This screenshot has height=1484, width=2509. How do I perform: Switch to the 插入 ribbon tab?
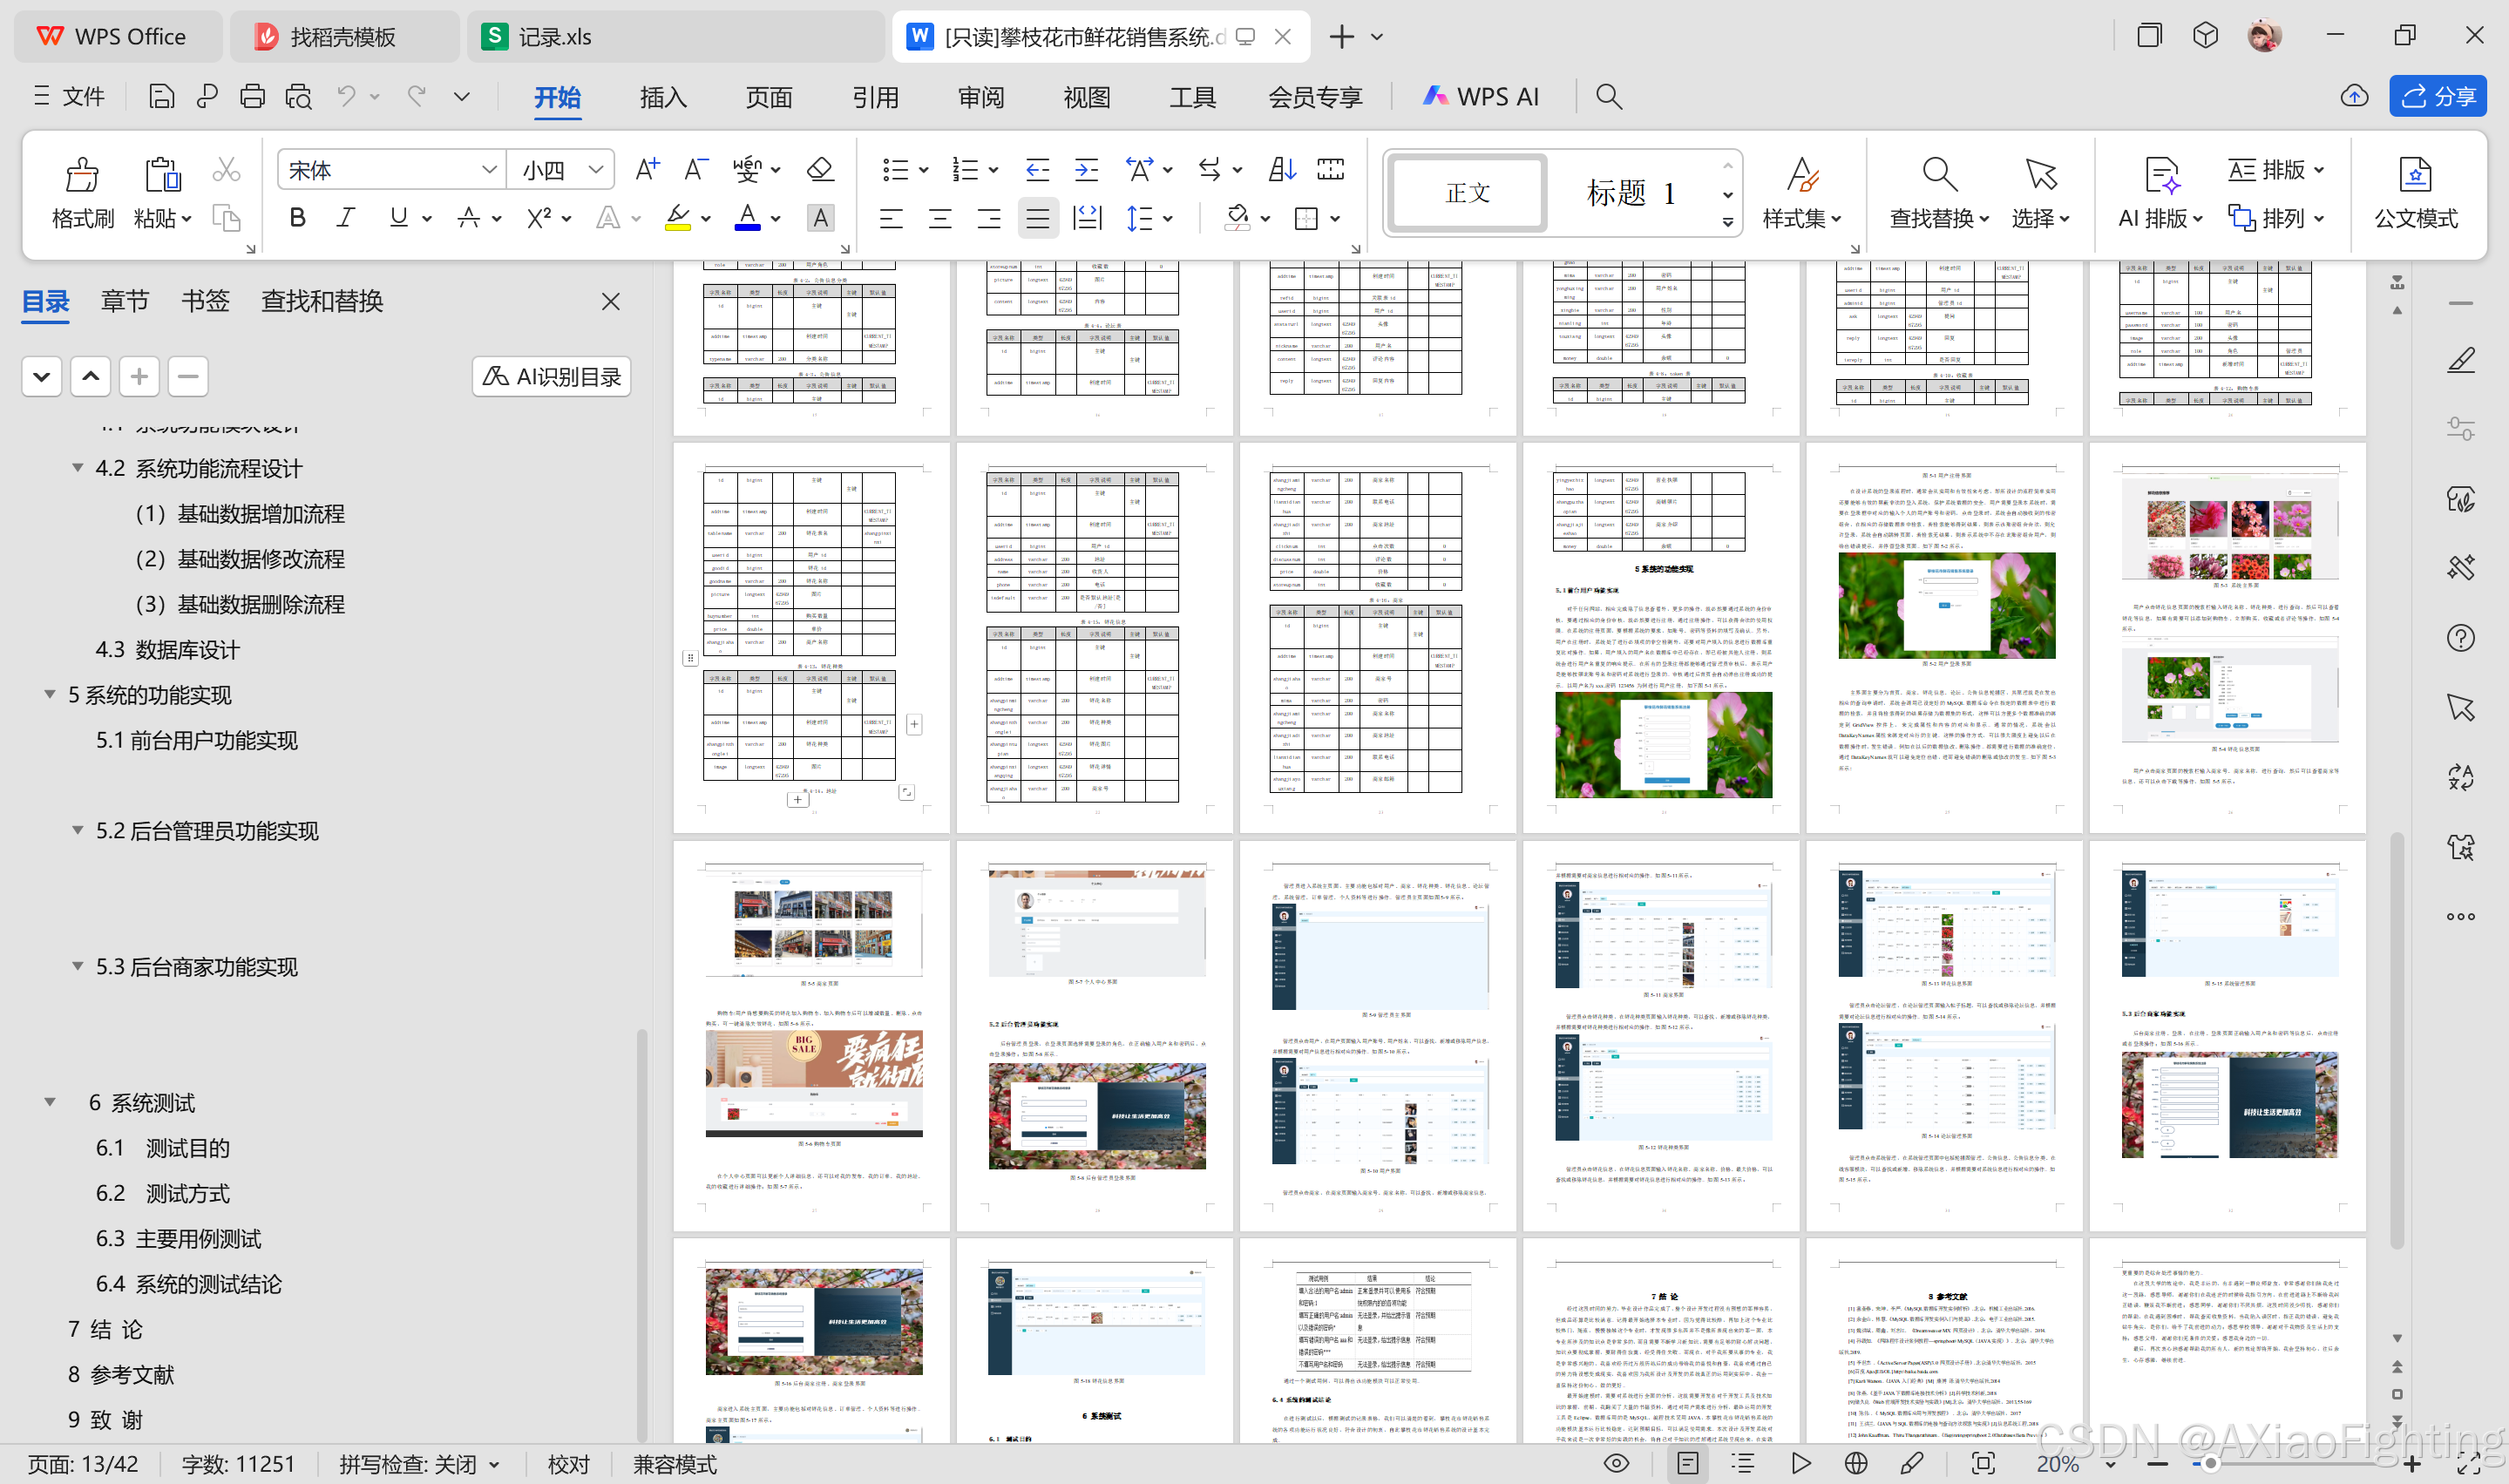click(663, 97)
